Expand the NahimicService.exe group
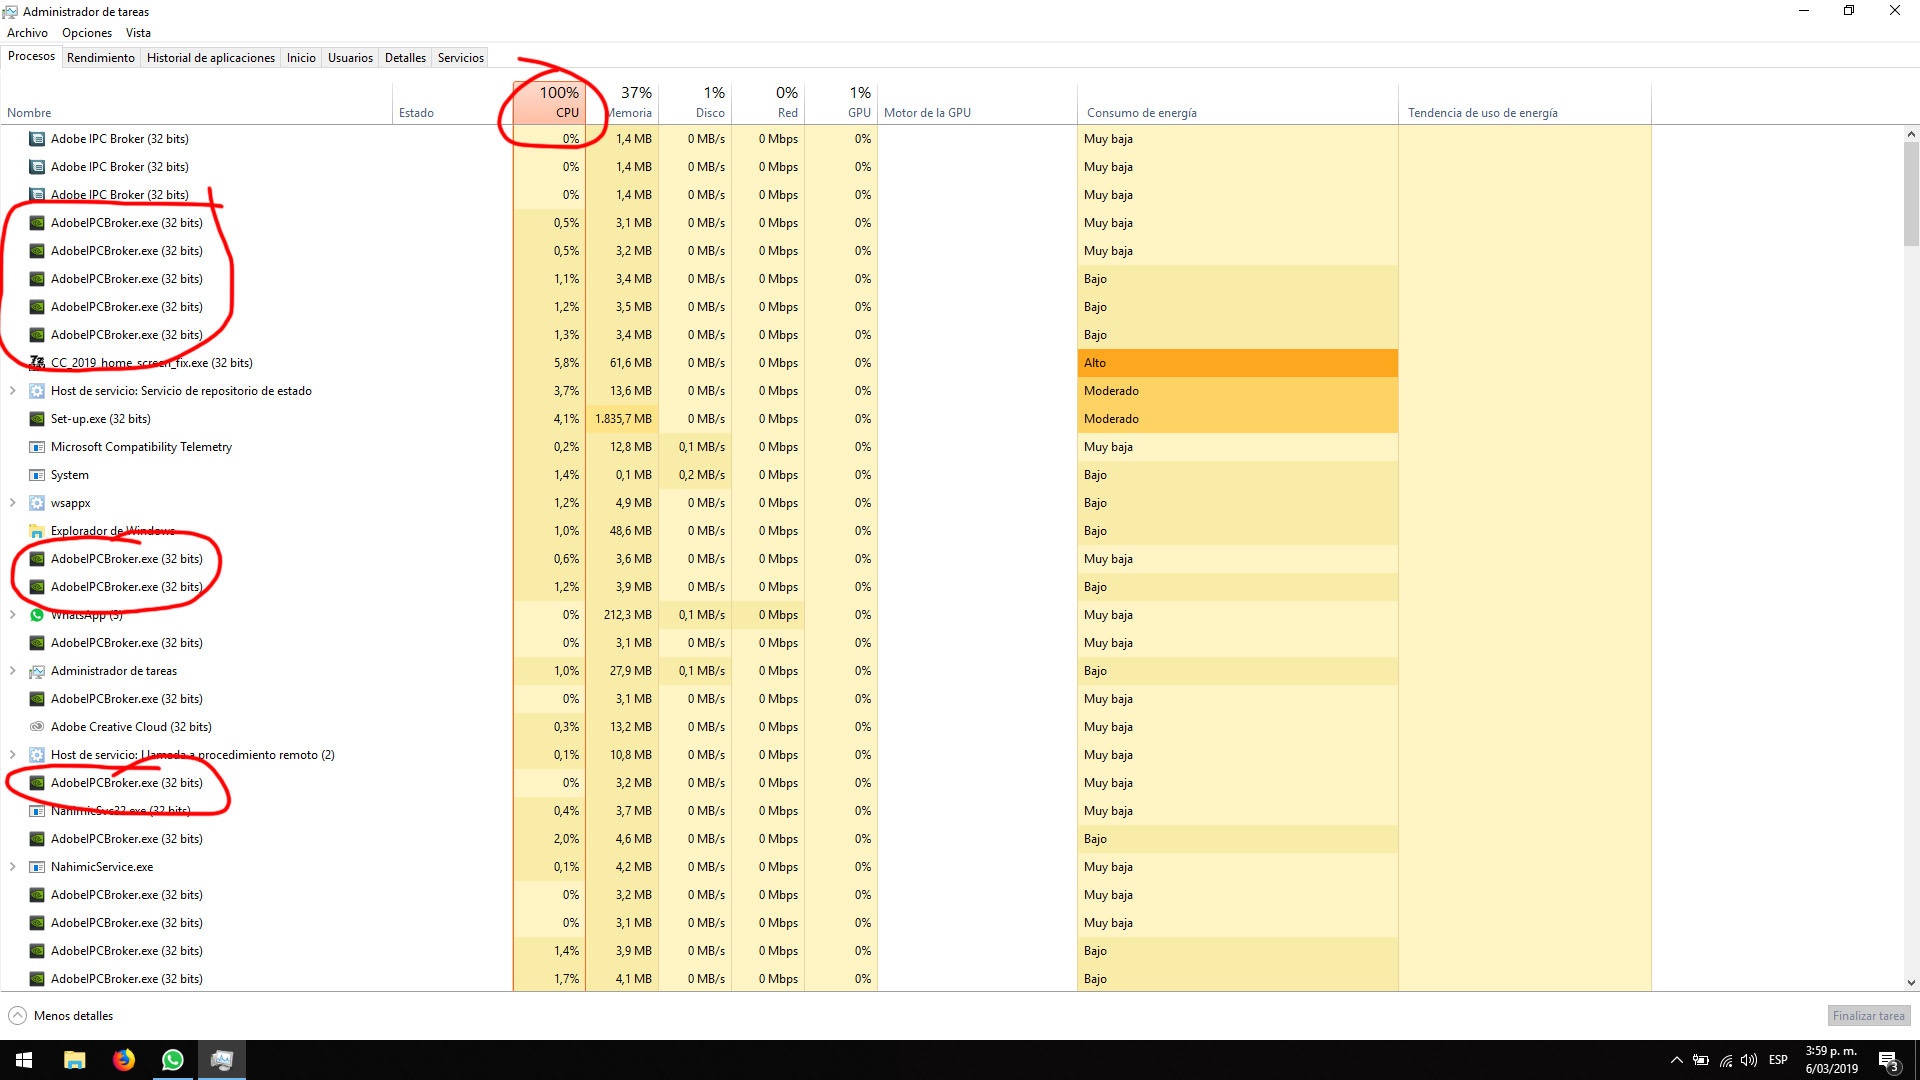 12,867
